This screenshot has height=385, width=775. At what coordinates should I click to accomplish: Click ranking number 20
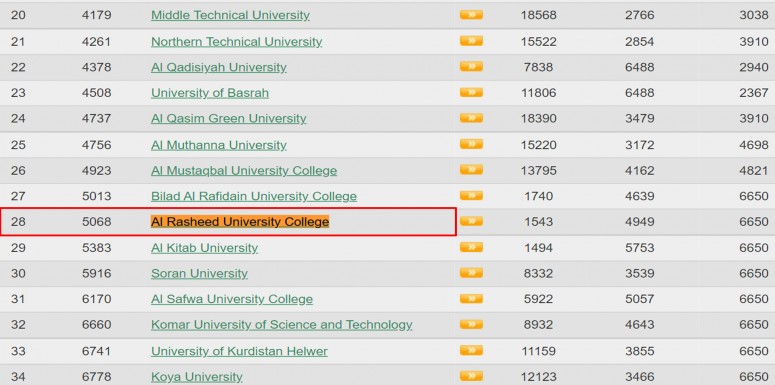point(18,15)
